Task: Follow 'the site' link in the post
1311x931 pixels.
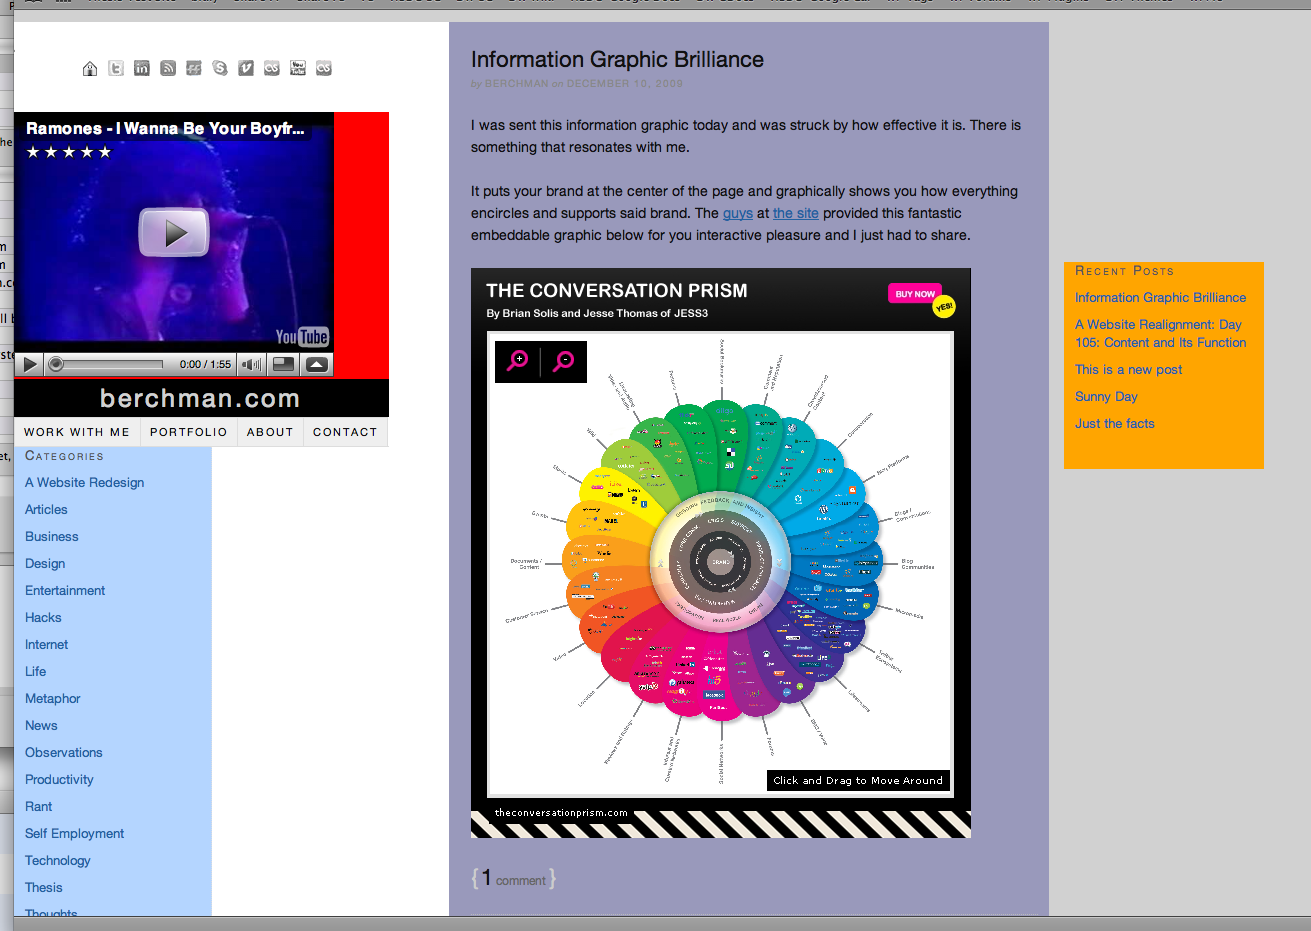Action: (796, 213)
